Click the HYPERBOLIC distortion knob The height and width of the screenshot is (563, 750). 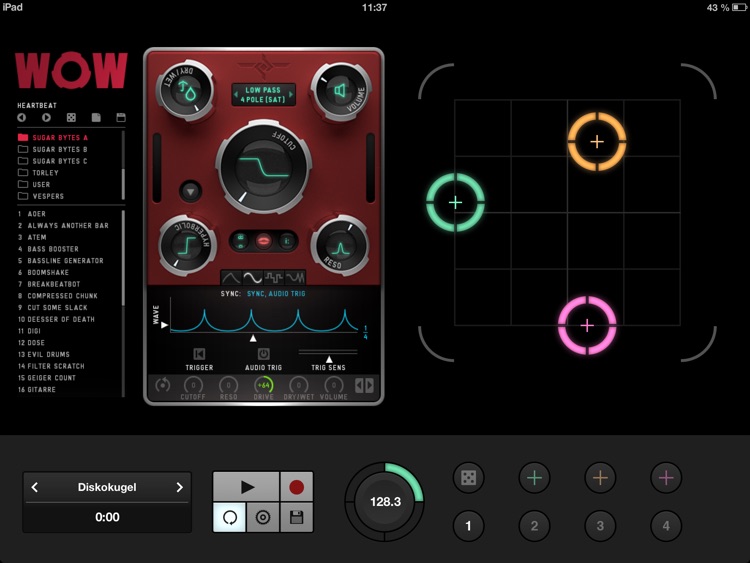(x=187, y=246)
